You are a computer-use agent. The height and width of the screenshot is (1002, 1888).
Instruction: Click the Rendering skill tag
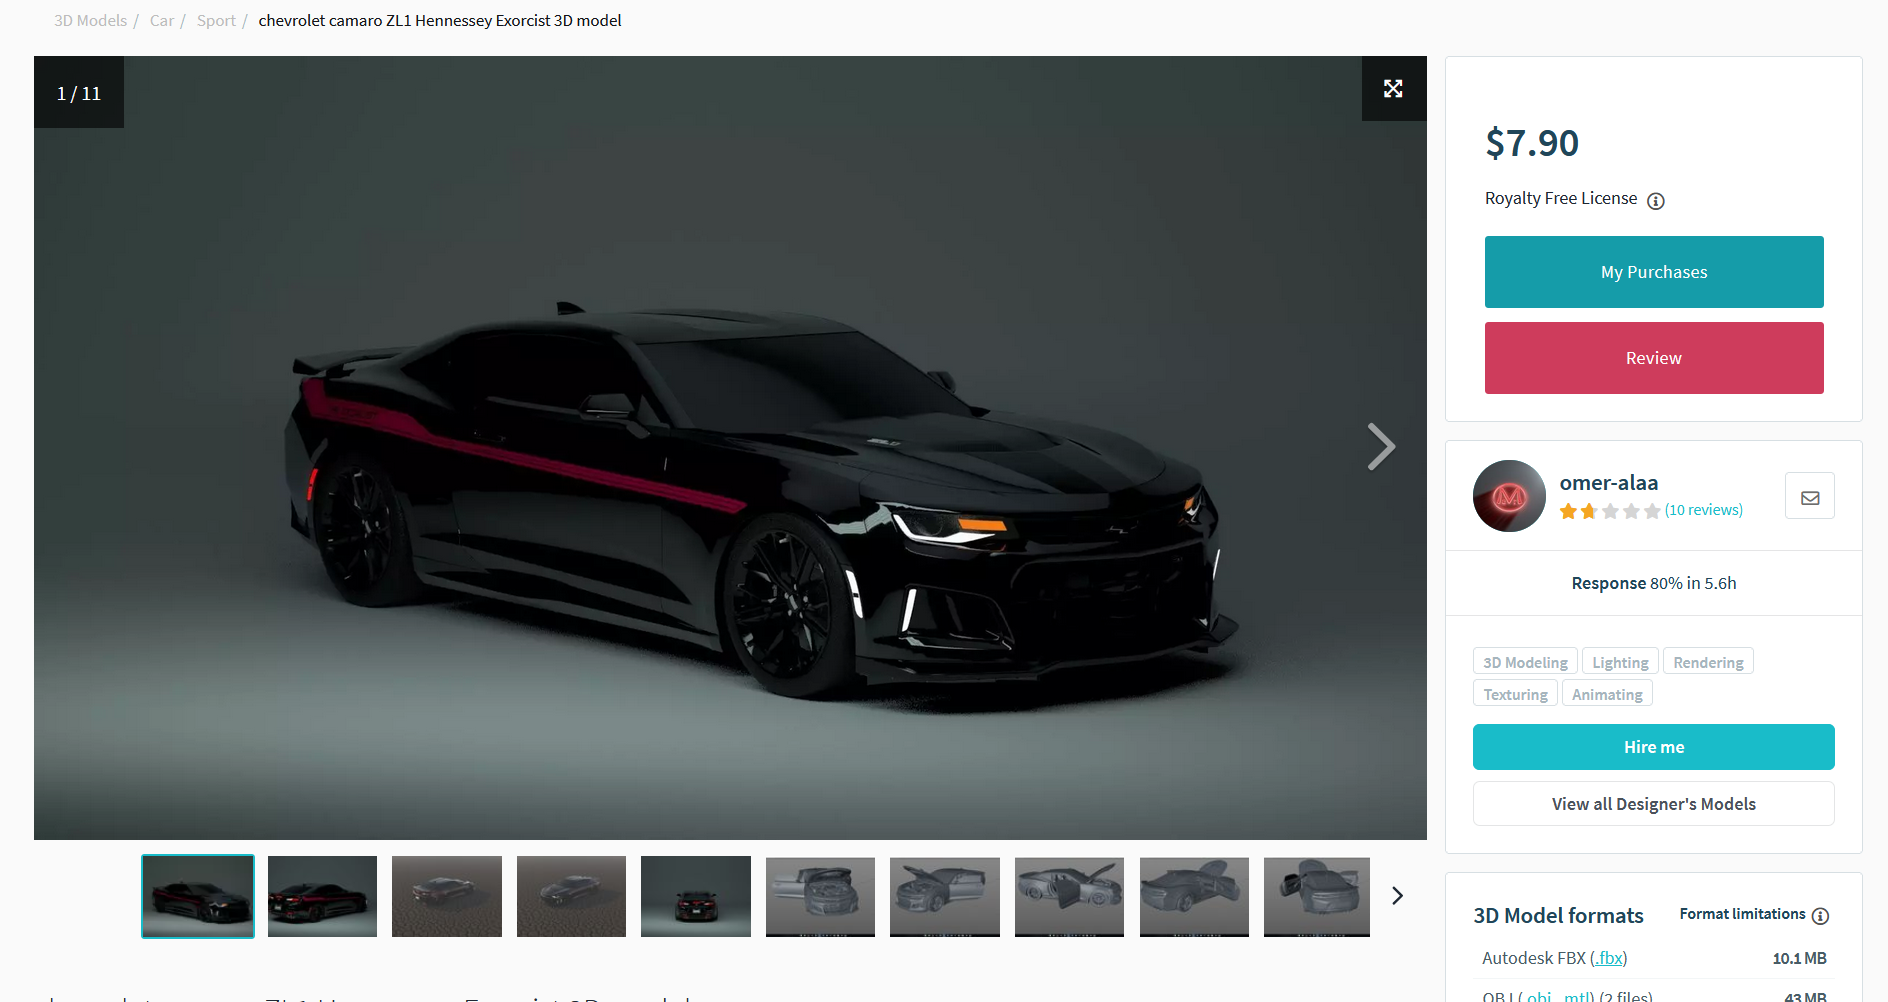click(x=1707, y=662)
